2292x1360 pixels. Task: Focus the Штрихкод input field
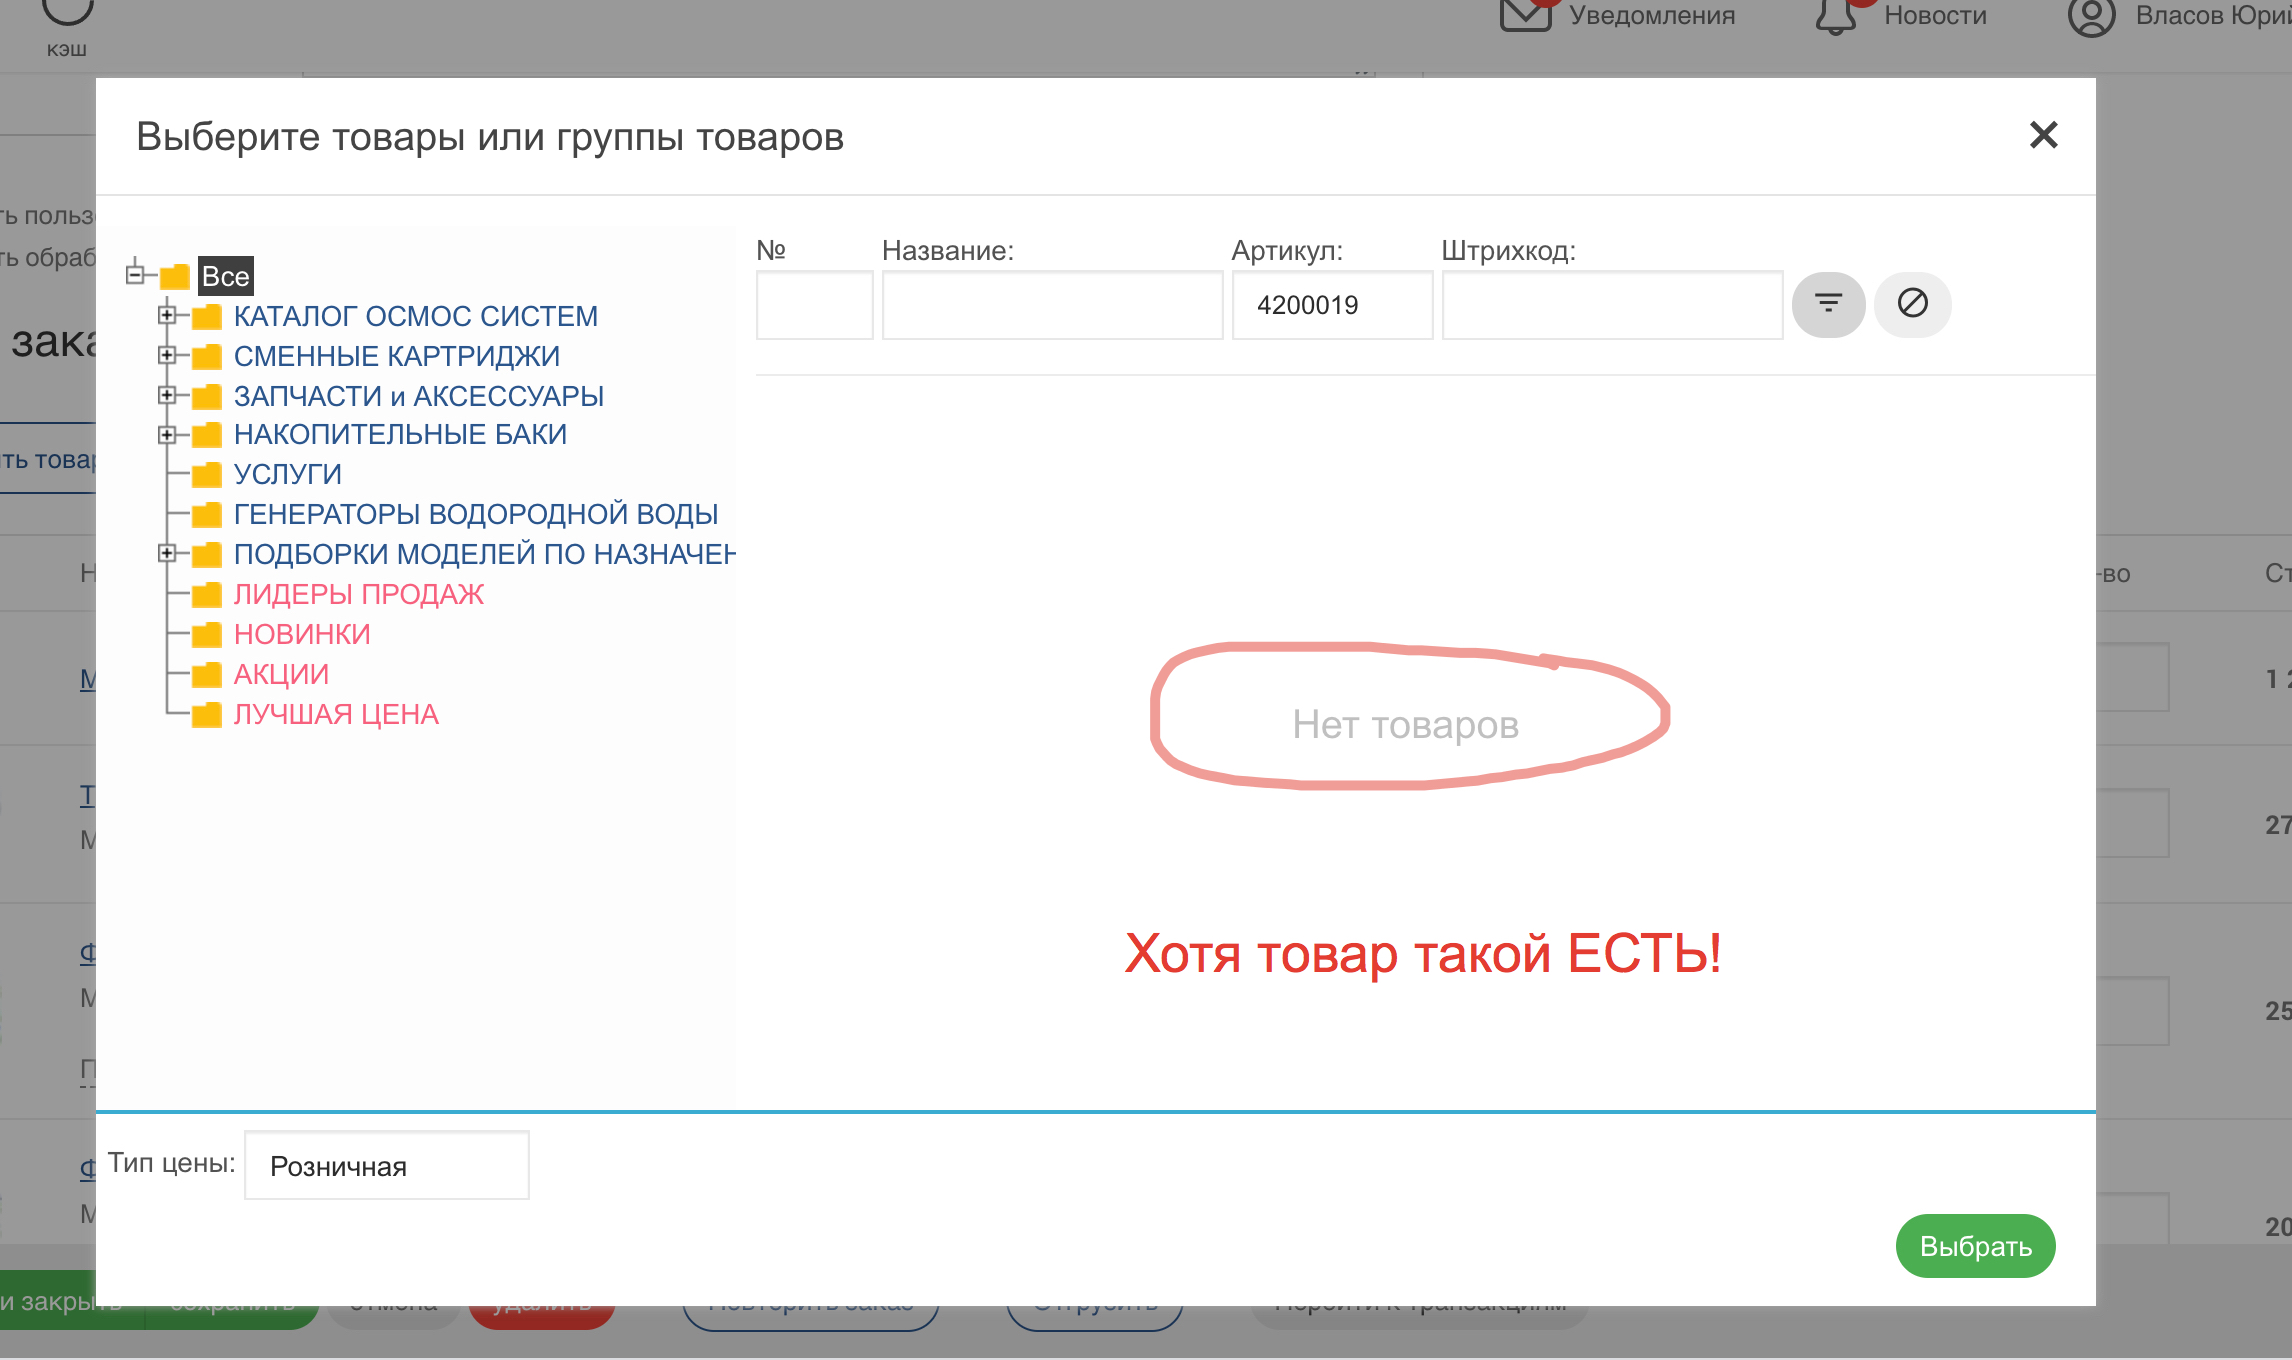(1612, 305)
